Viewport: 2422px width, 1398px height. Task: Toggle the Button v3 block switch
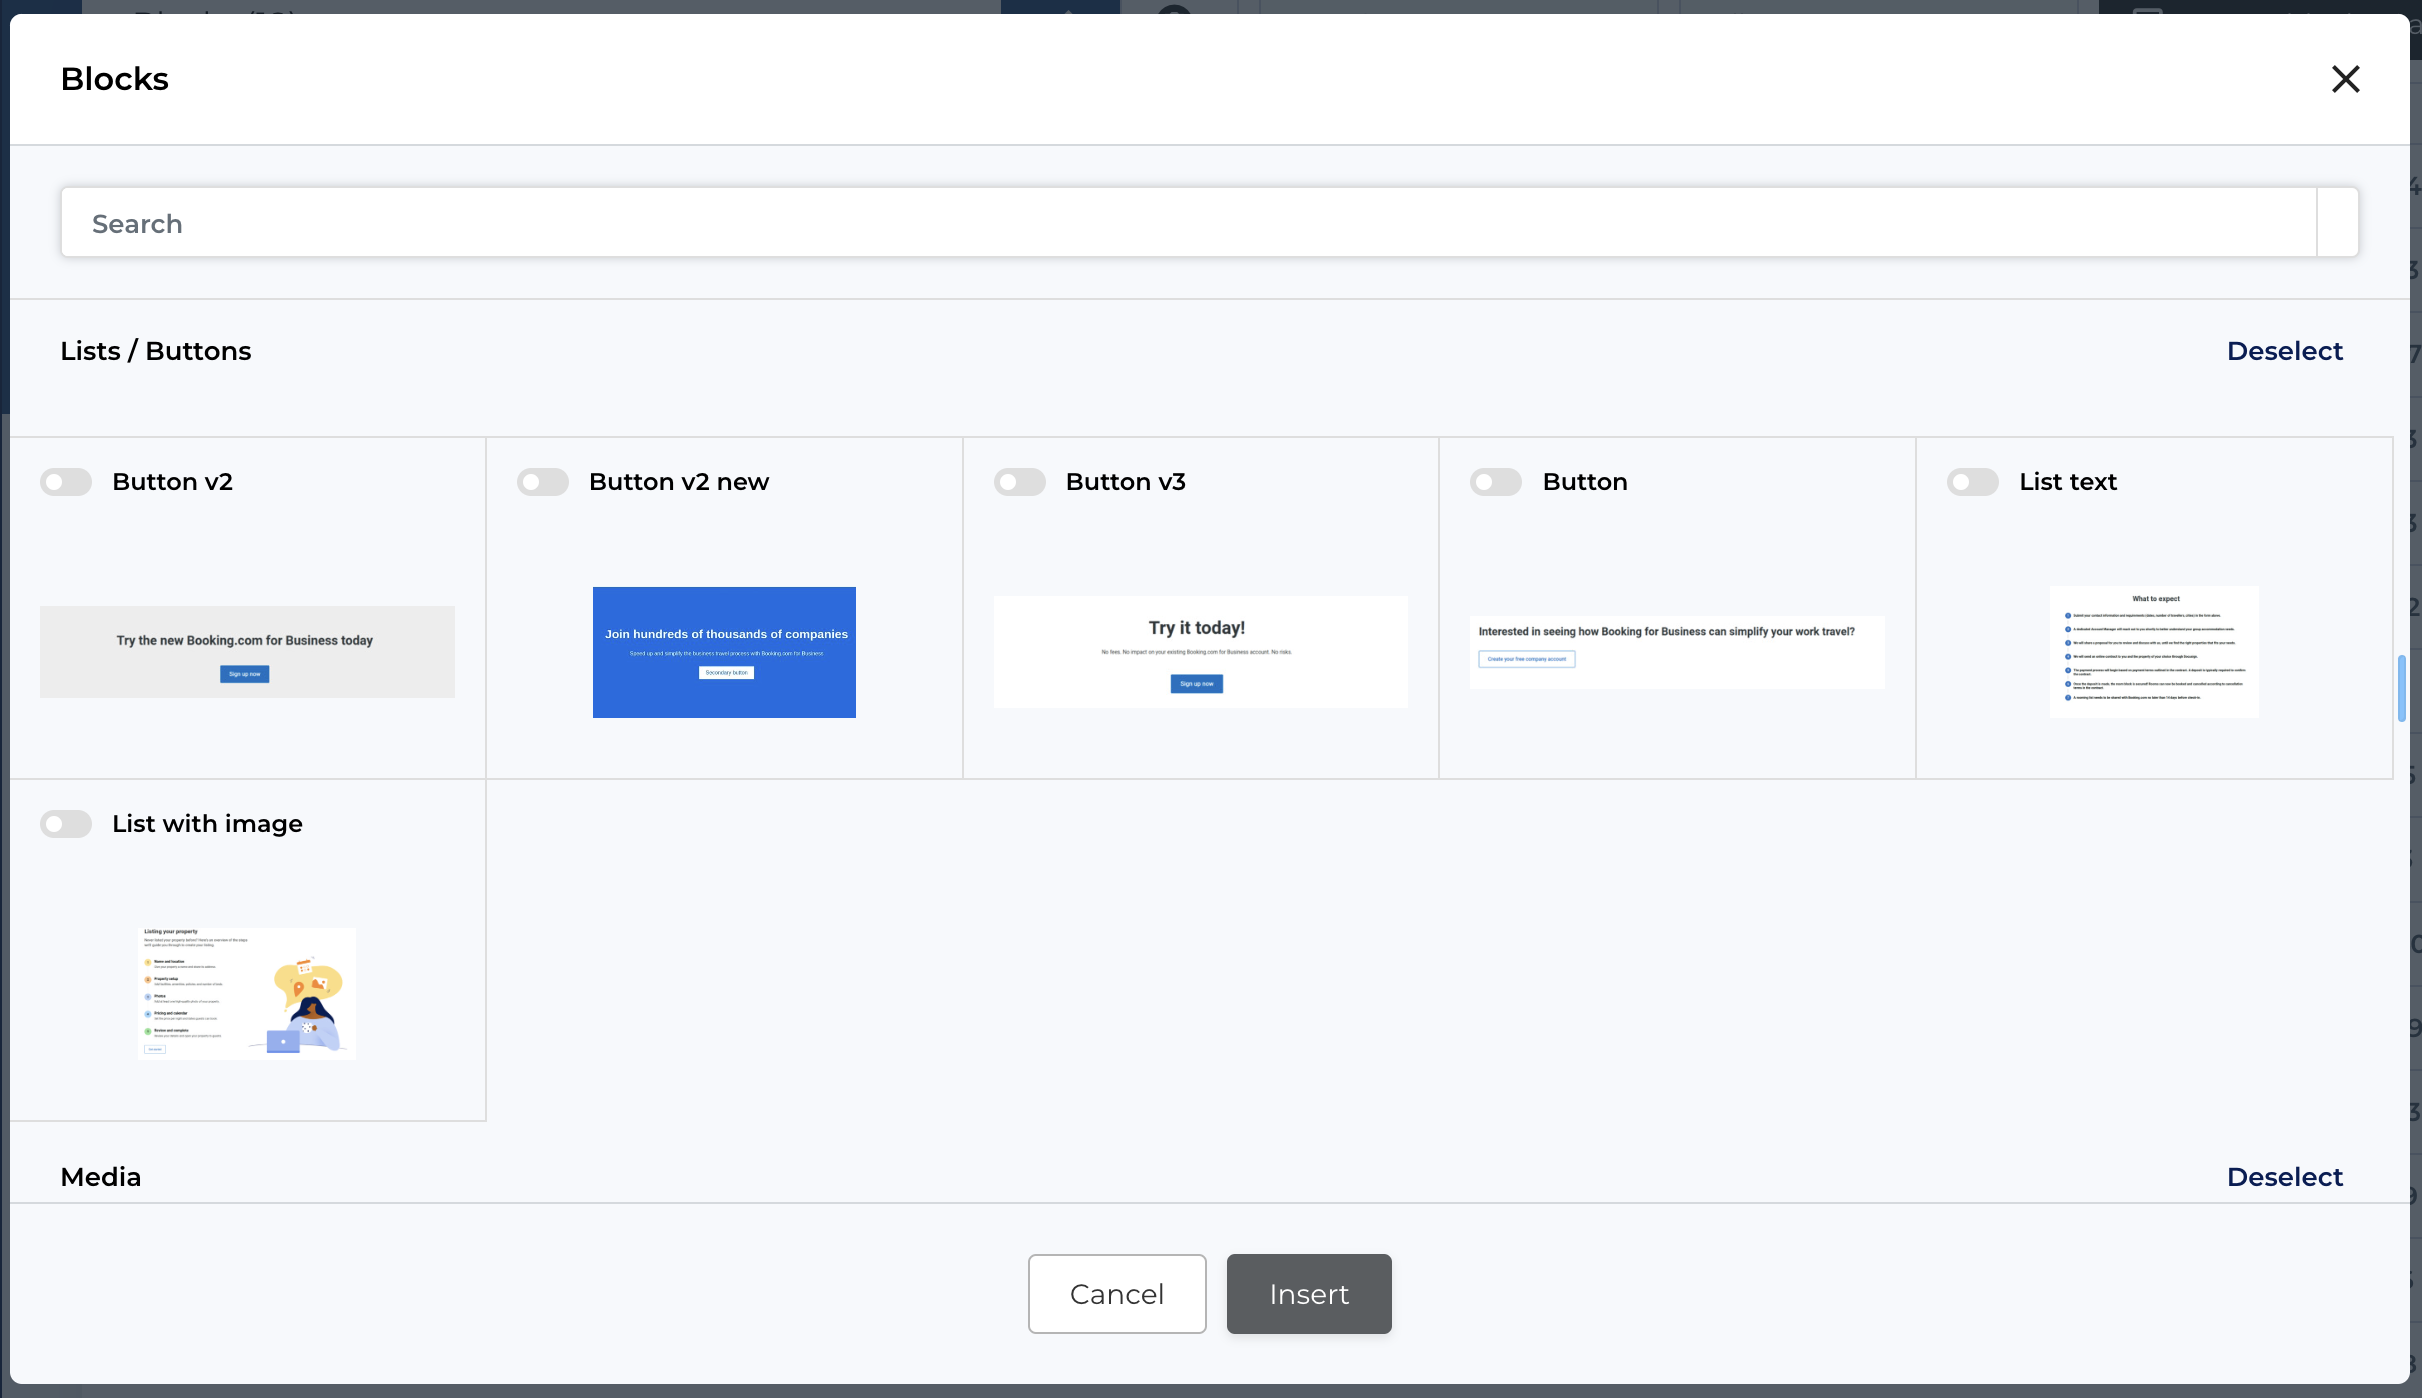(x=1019, y=482)
